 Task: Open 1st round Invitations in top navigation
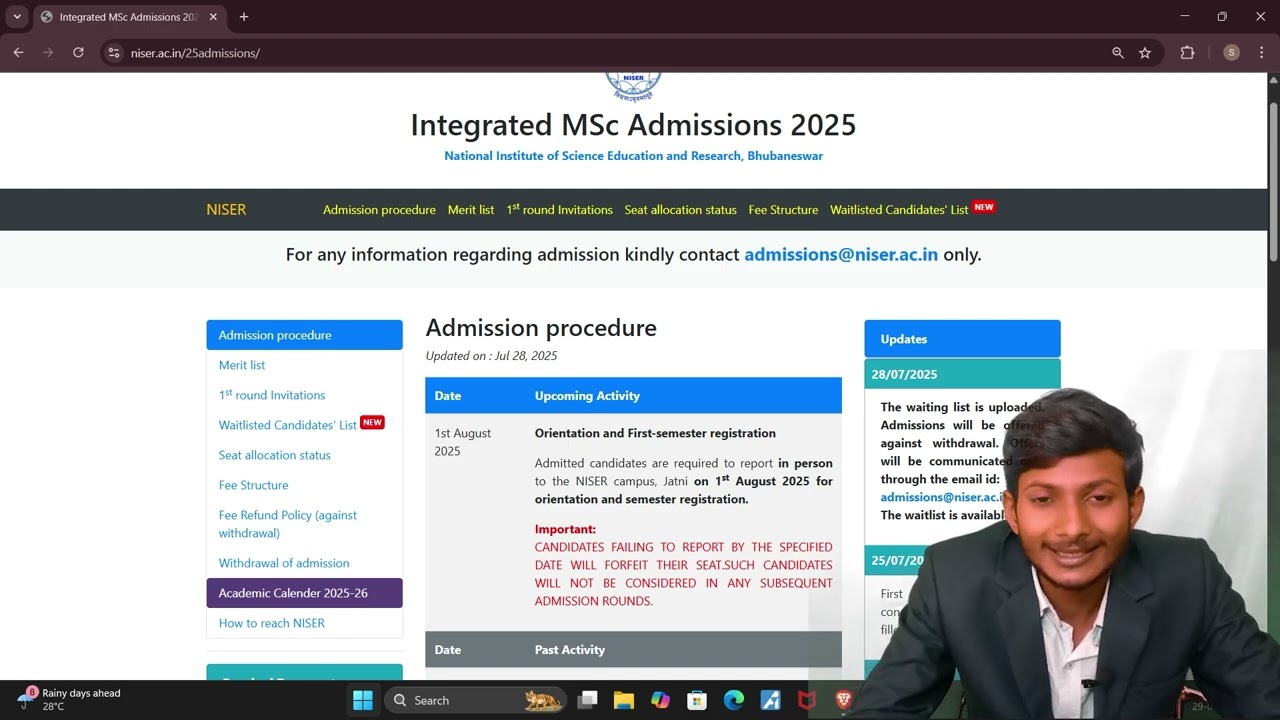[559, 210]
